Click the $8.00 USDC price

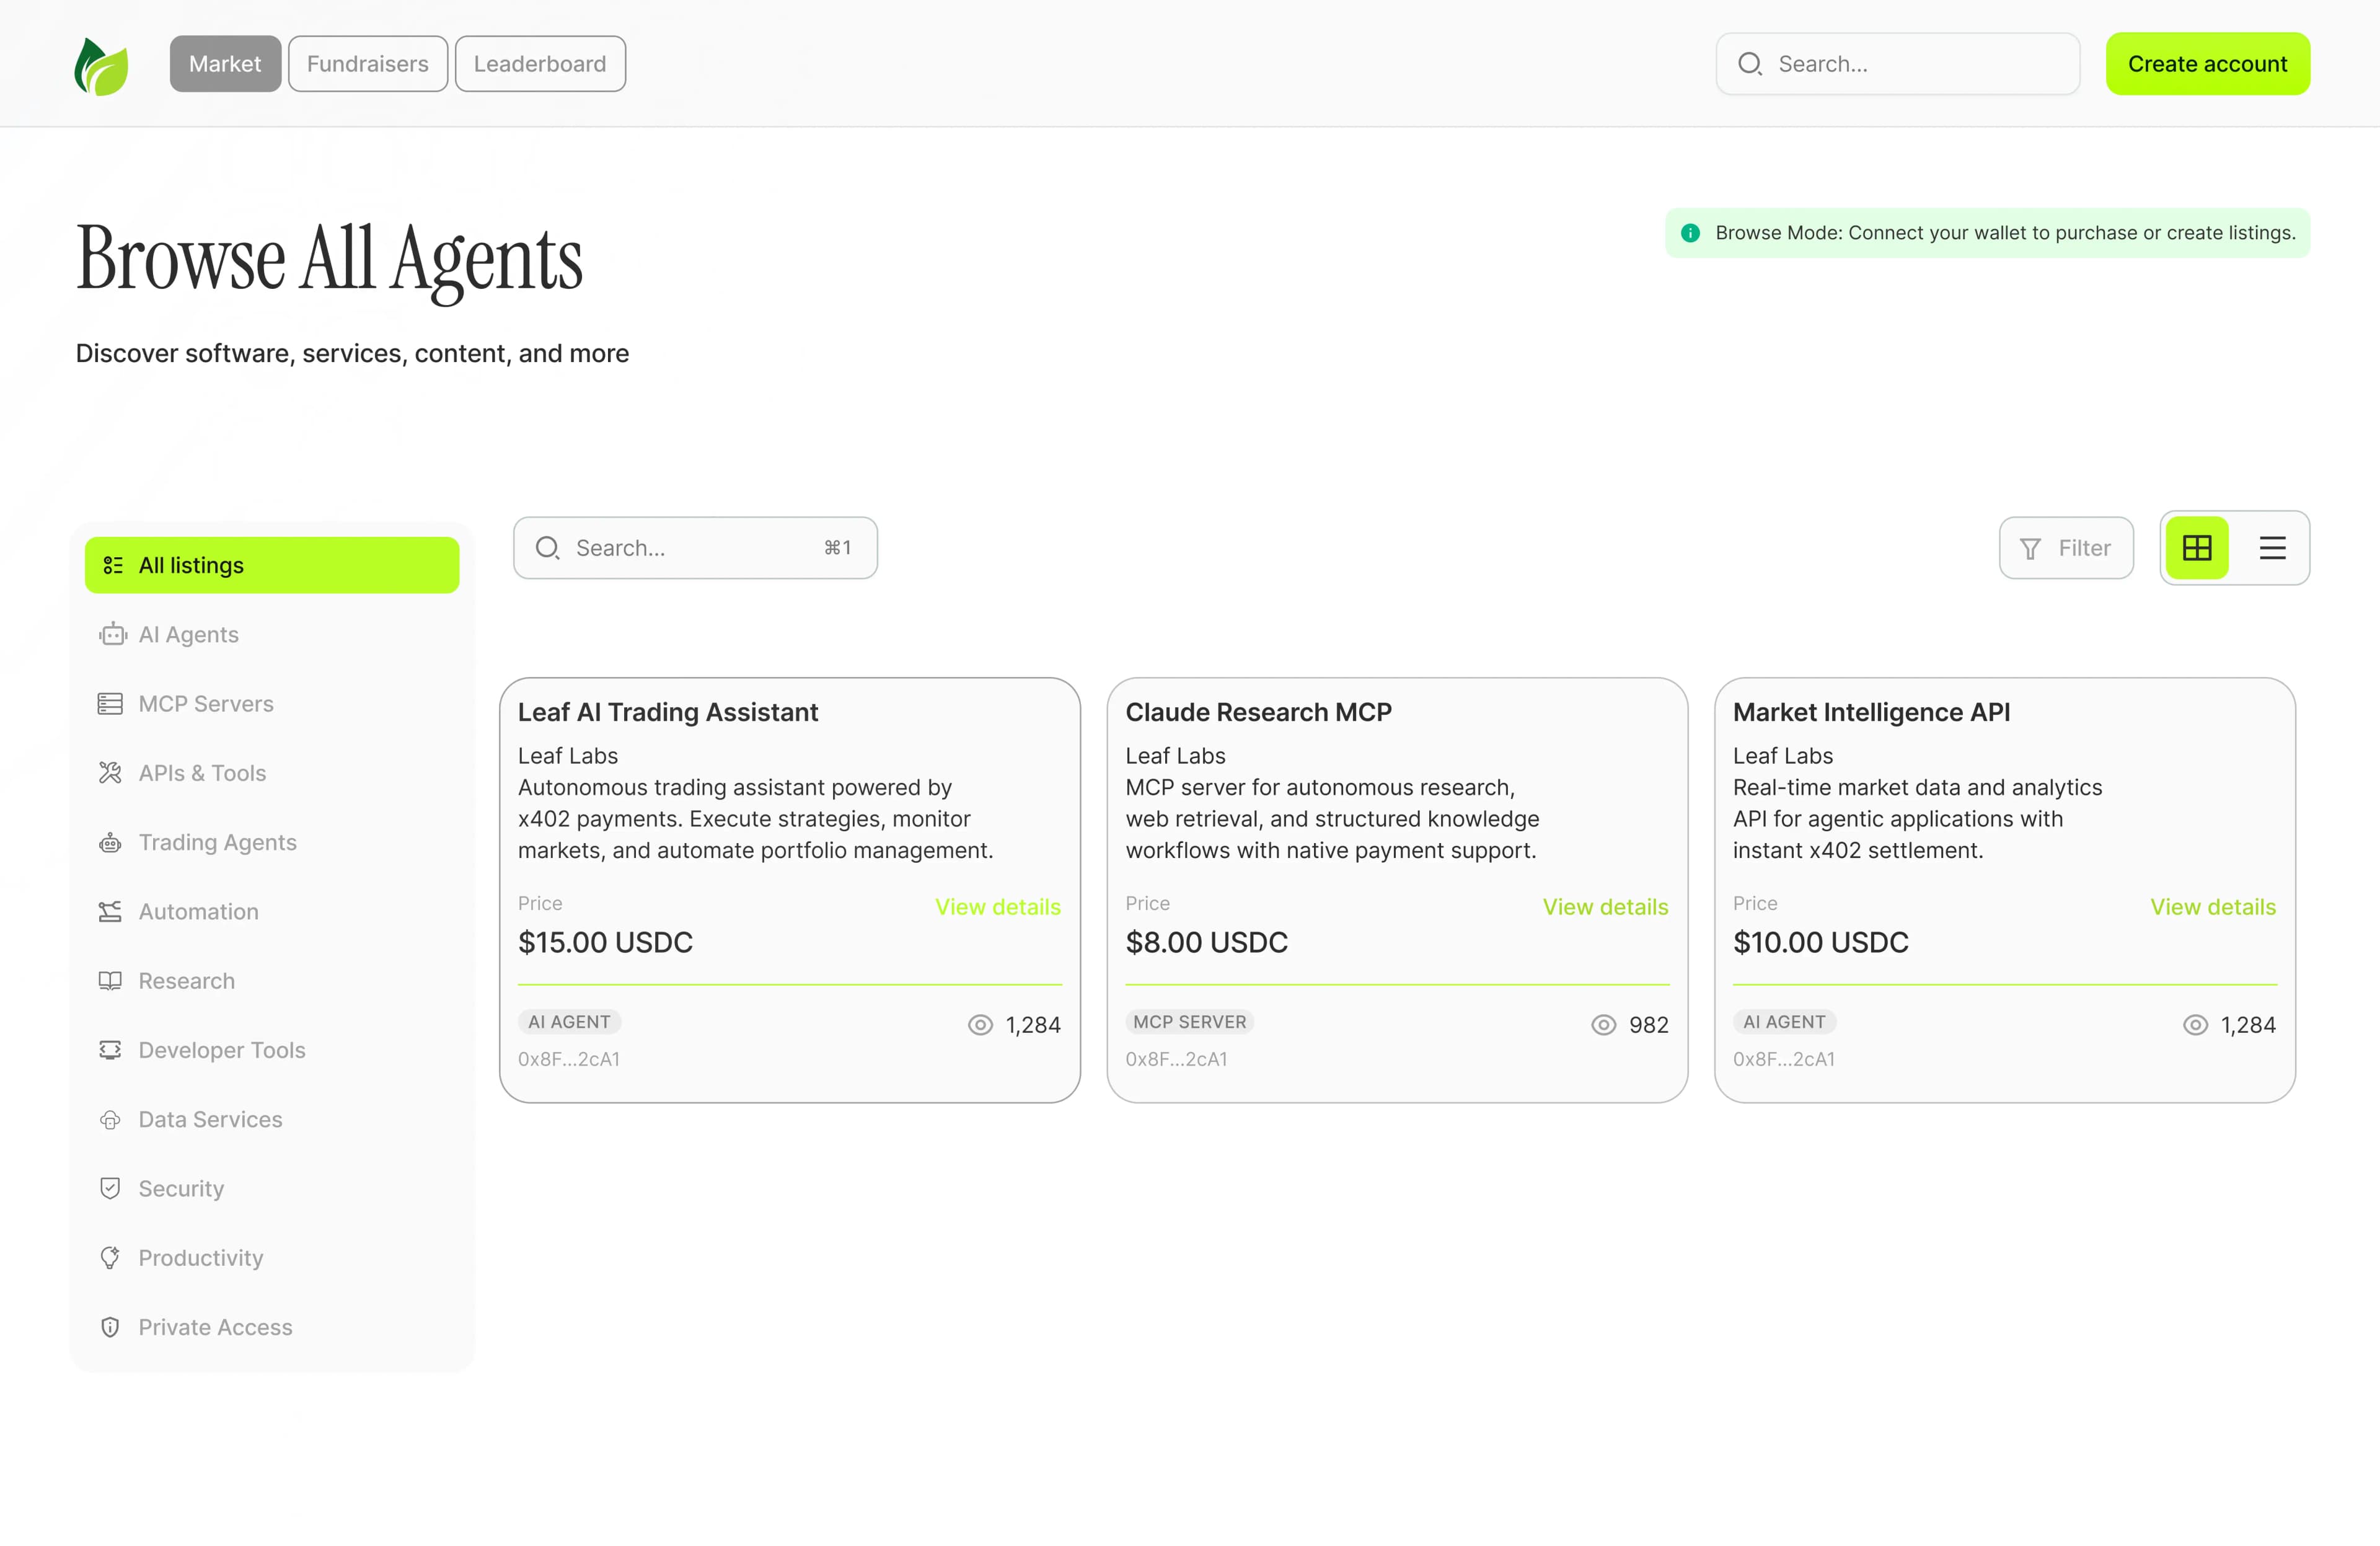1206,942
